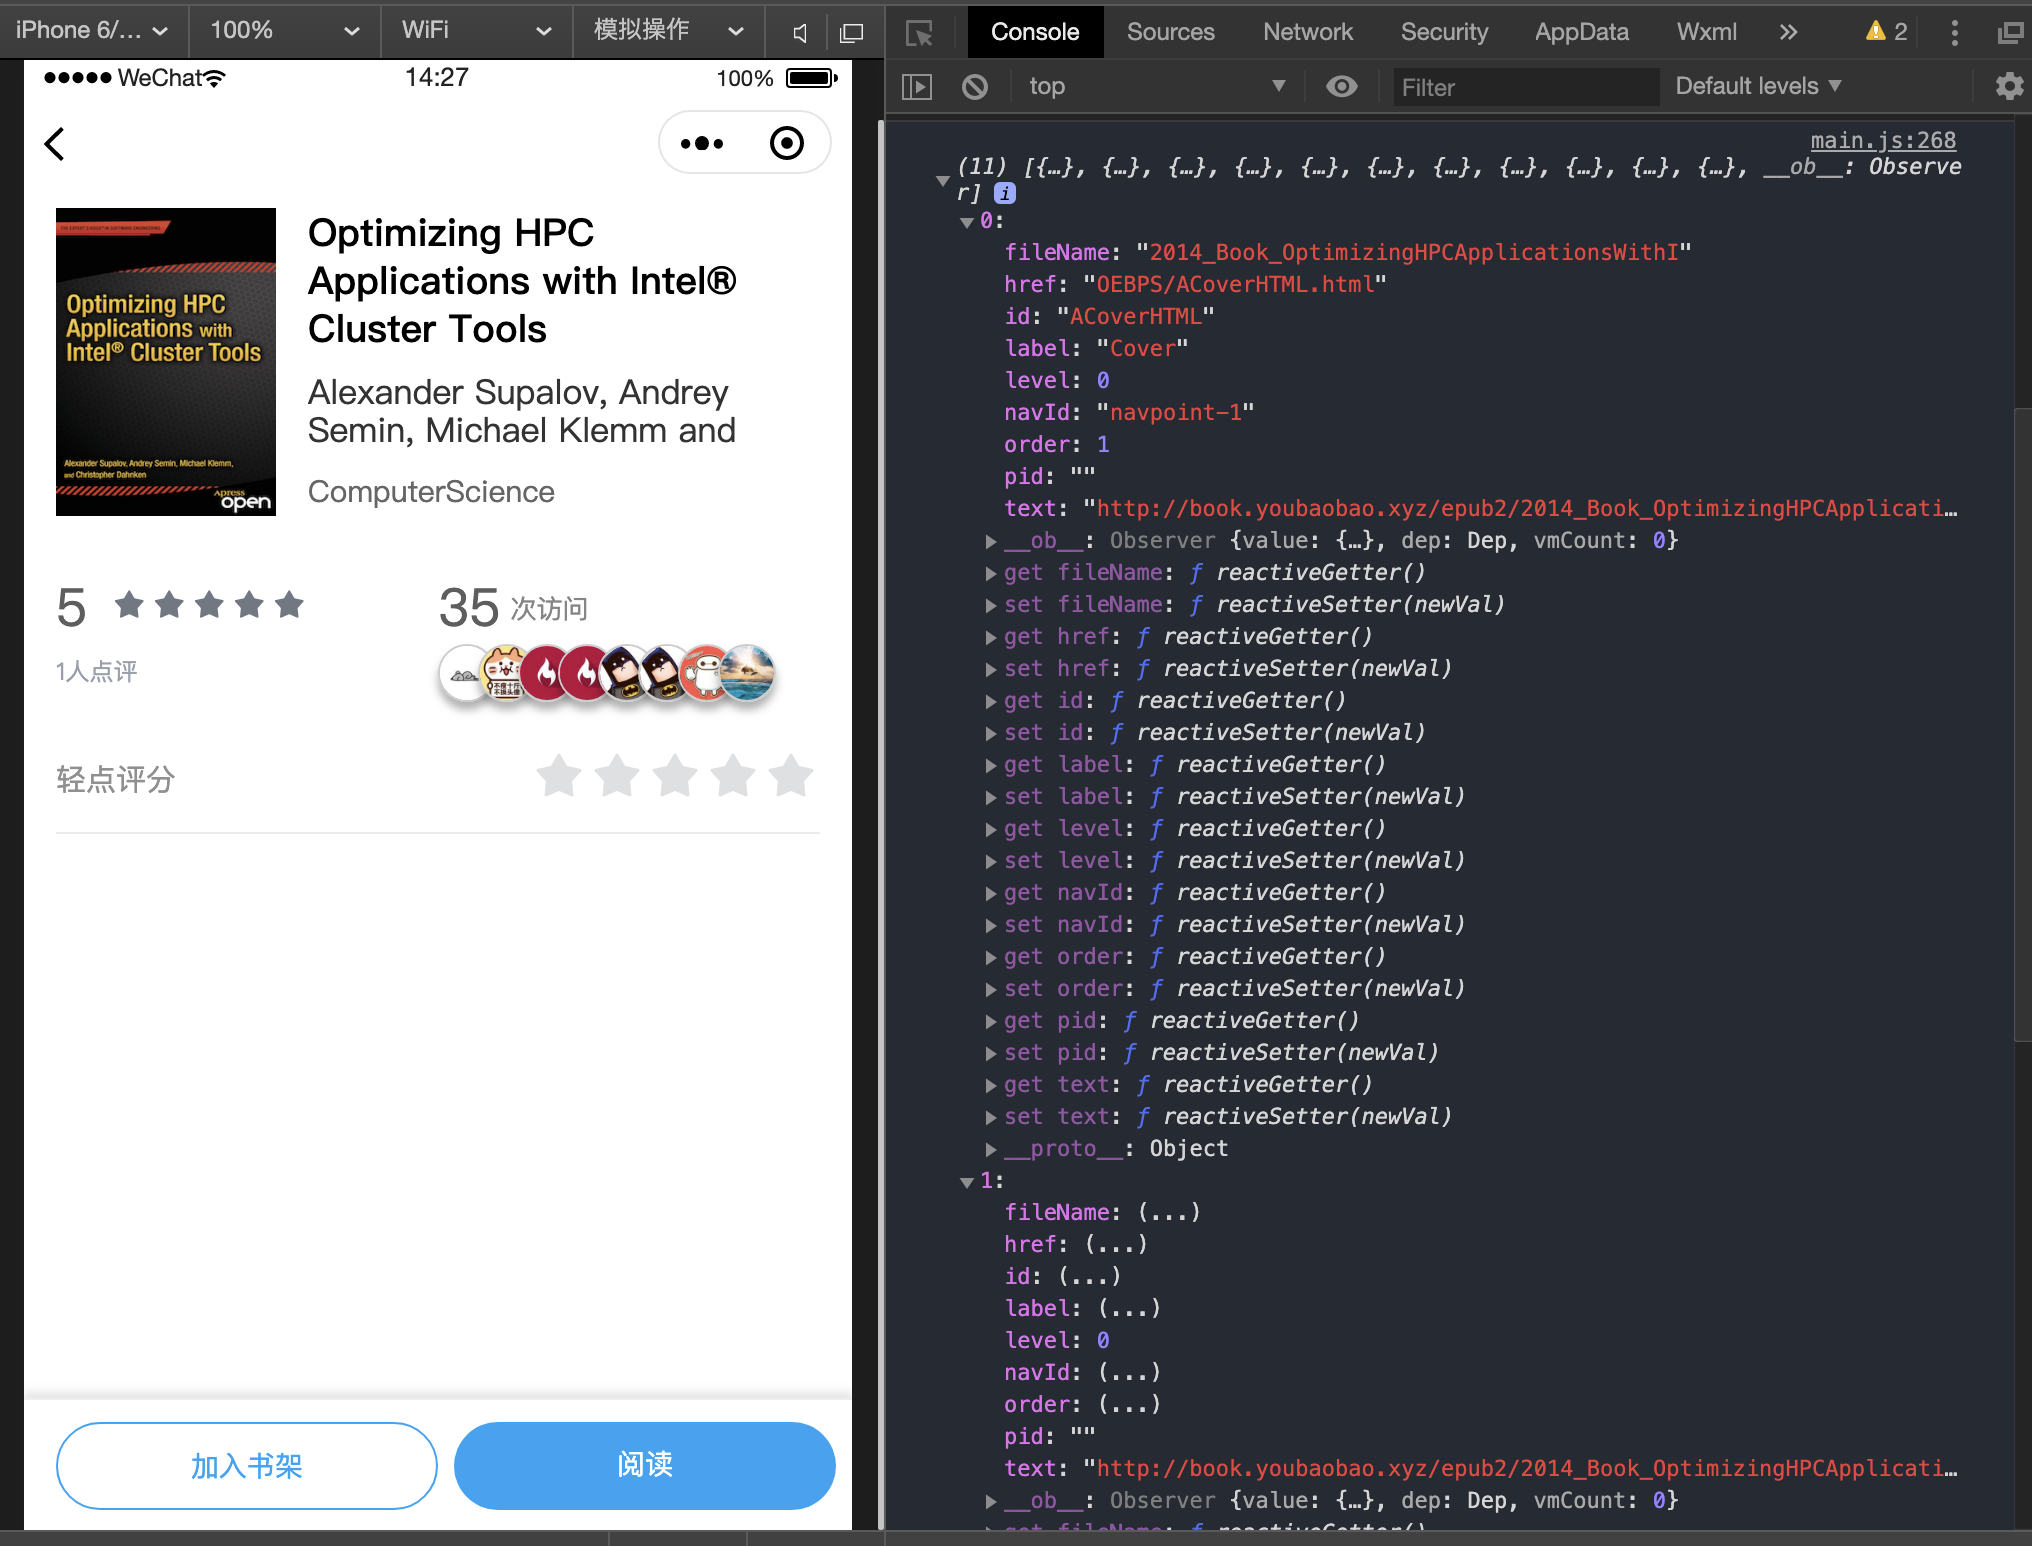Switch to the Wxml tab
The height and width of the screenshot is (1546, 2032).
pos(1707,32)
